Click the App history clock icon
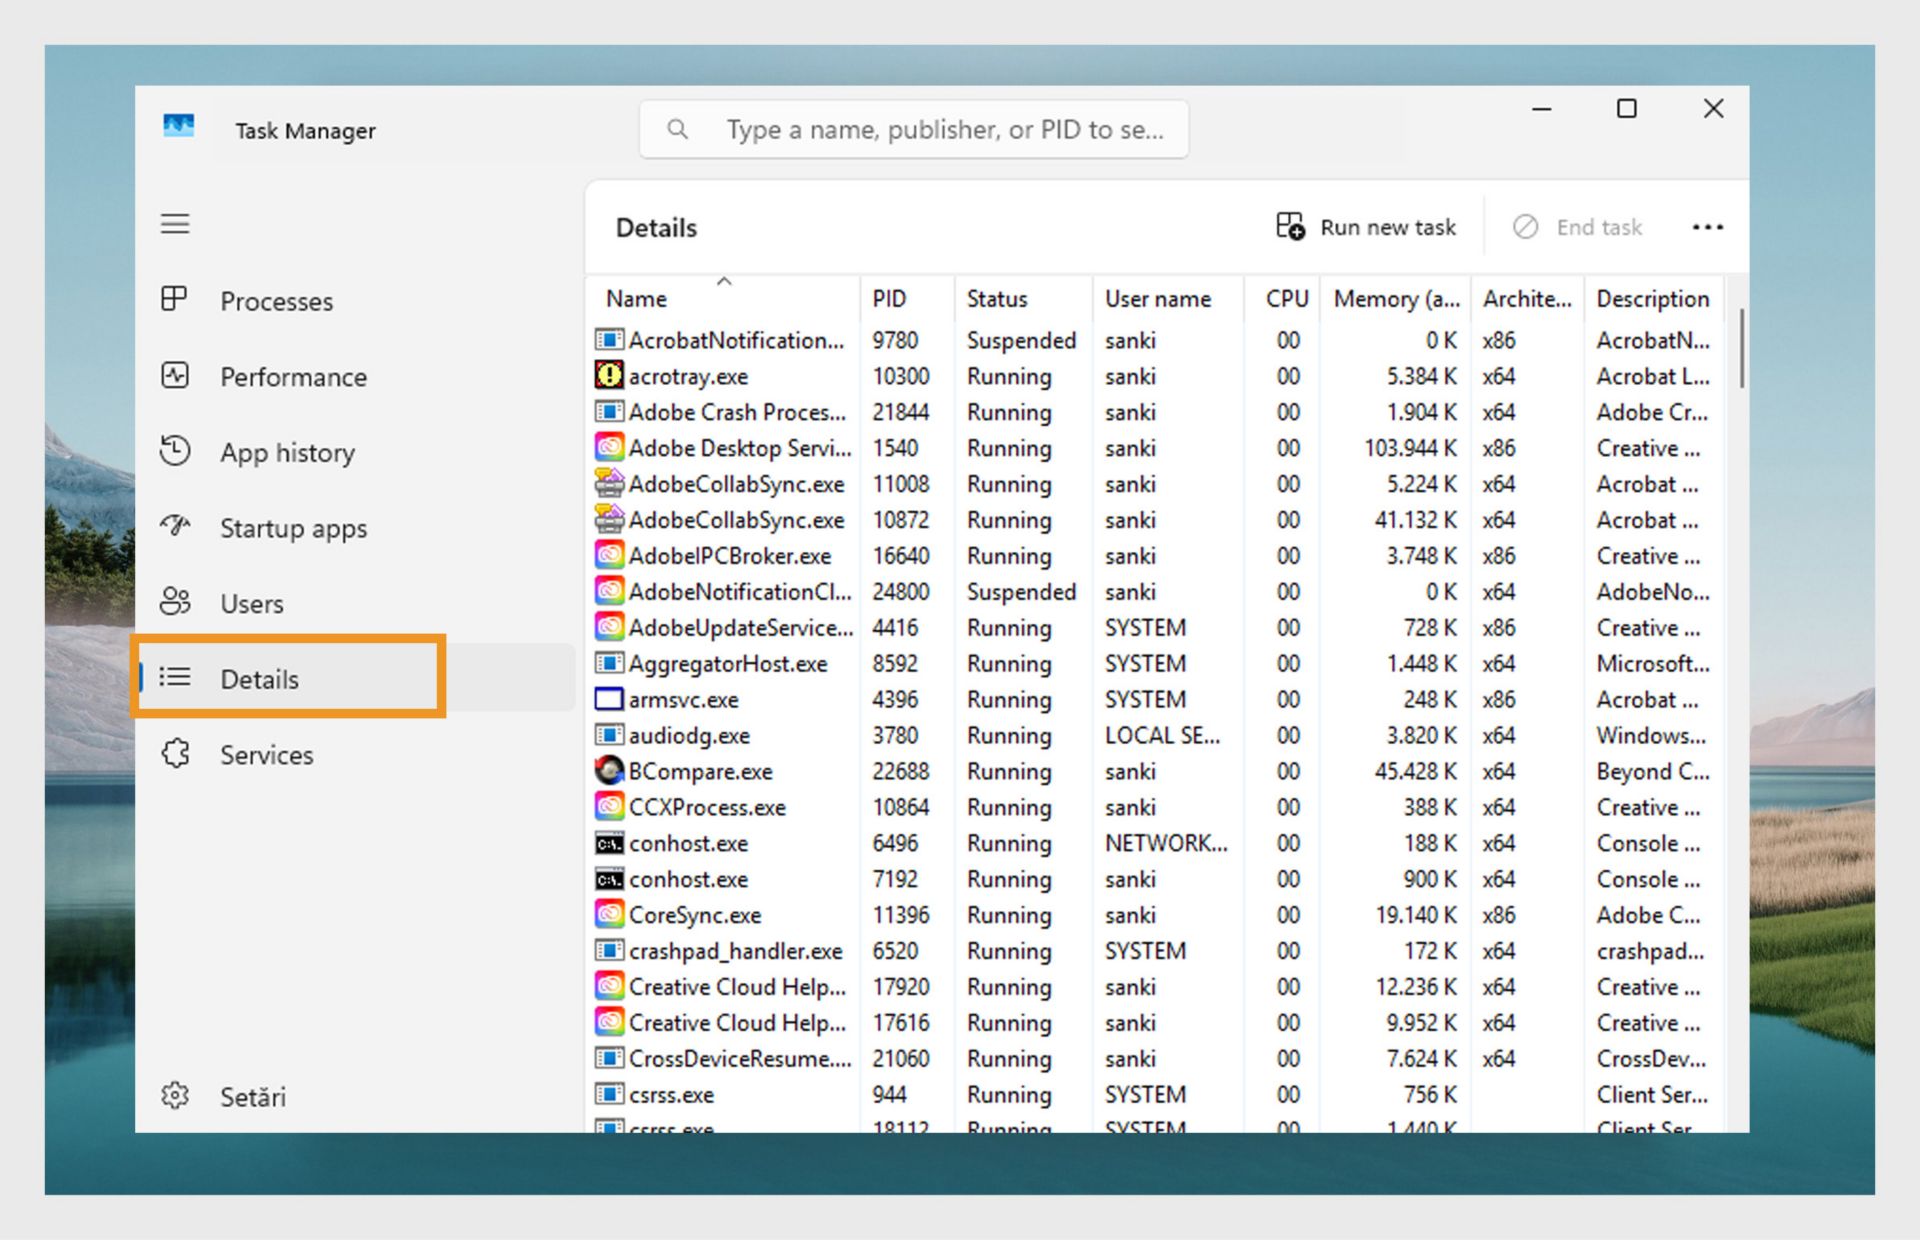 [x=175, y=451]
